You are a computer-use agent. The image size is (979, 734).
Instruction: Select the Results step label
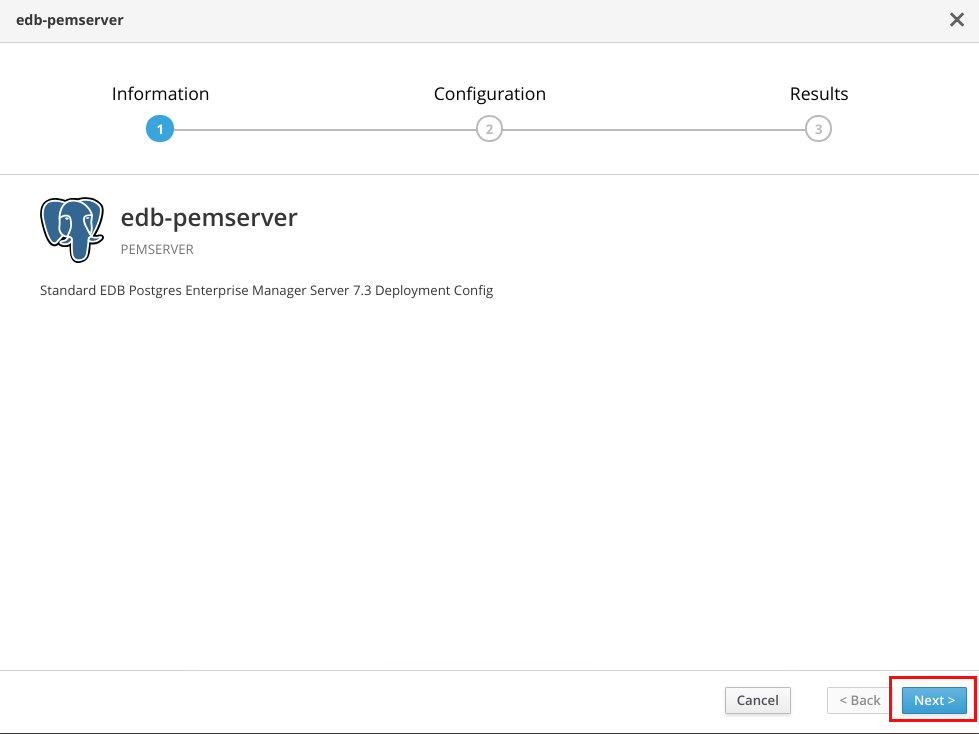tap(819, 94)
